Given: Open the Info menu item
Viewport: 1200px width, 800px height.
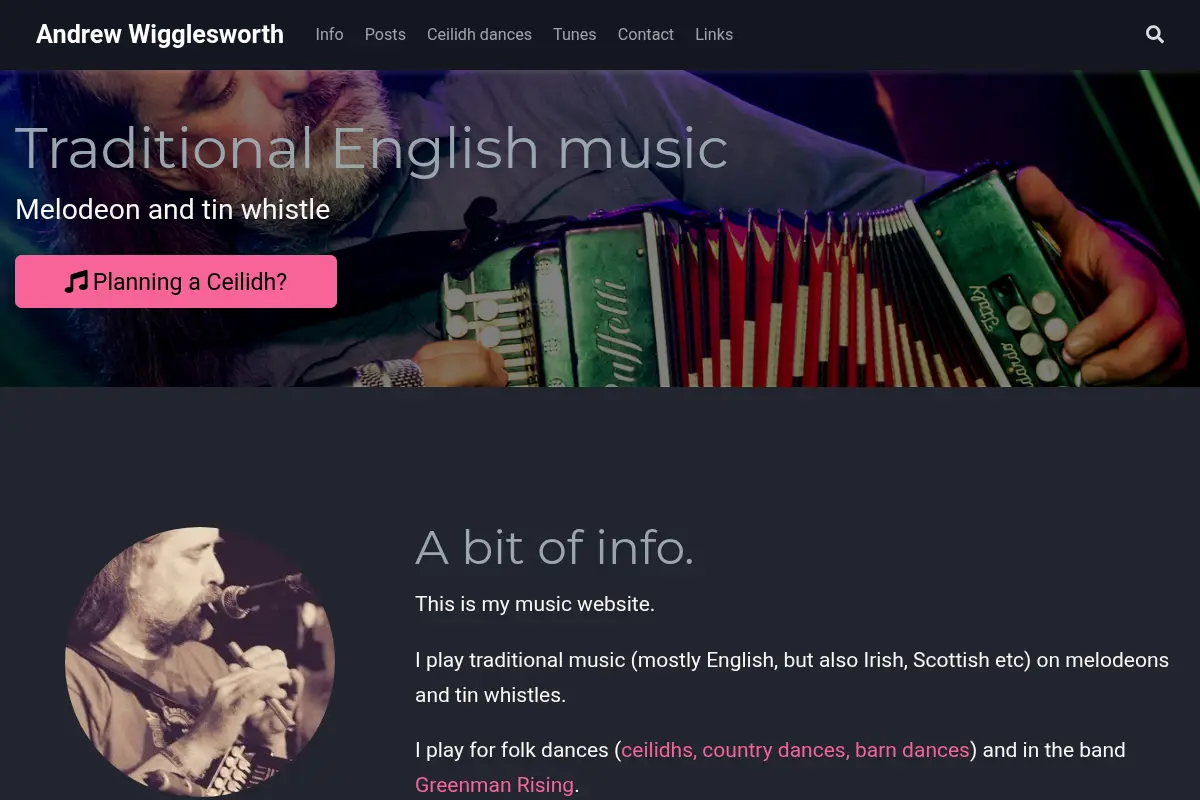Looking at the screenshot, I should [329, 34].
